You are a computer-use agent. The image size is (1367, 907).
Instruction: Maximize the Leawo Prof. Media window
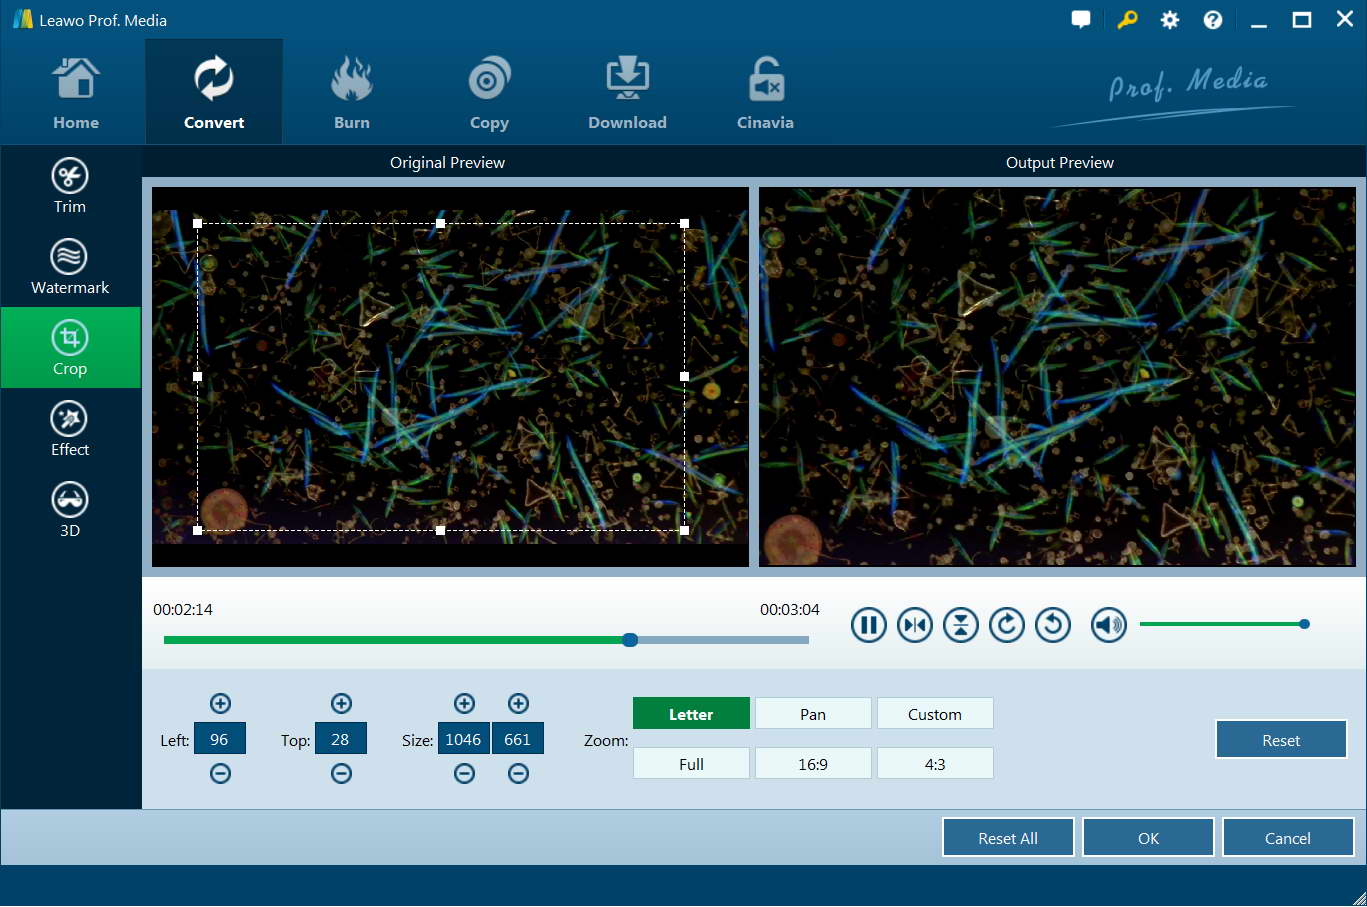[x=1302, y=20]
